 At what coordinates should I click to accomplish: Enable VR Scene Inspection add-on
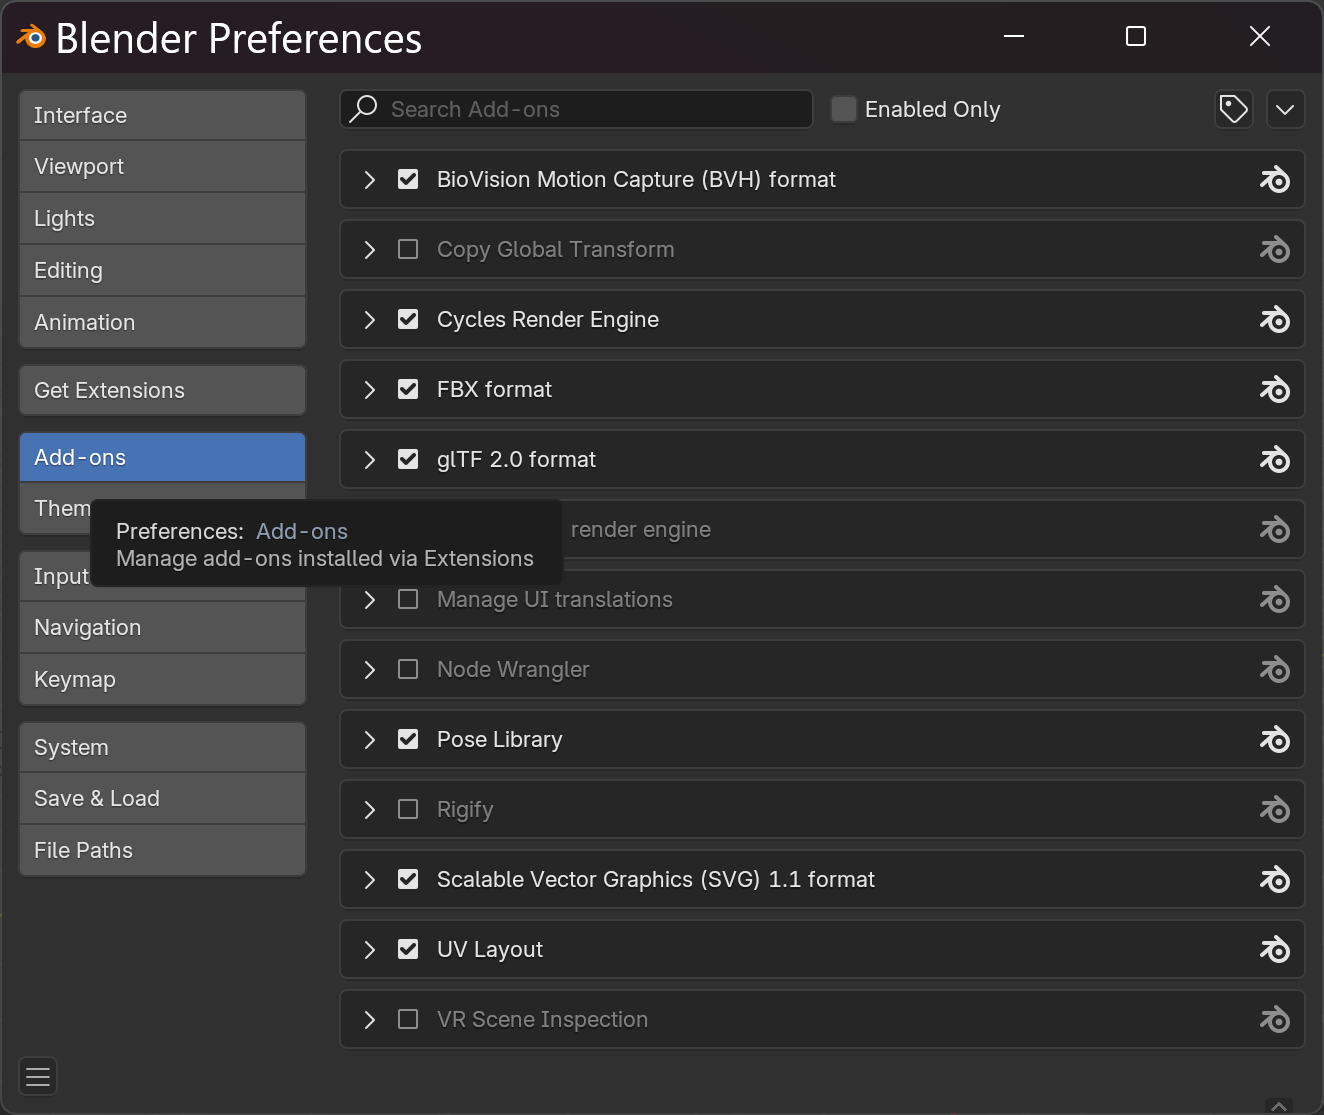point(408,1019)
